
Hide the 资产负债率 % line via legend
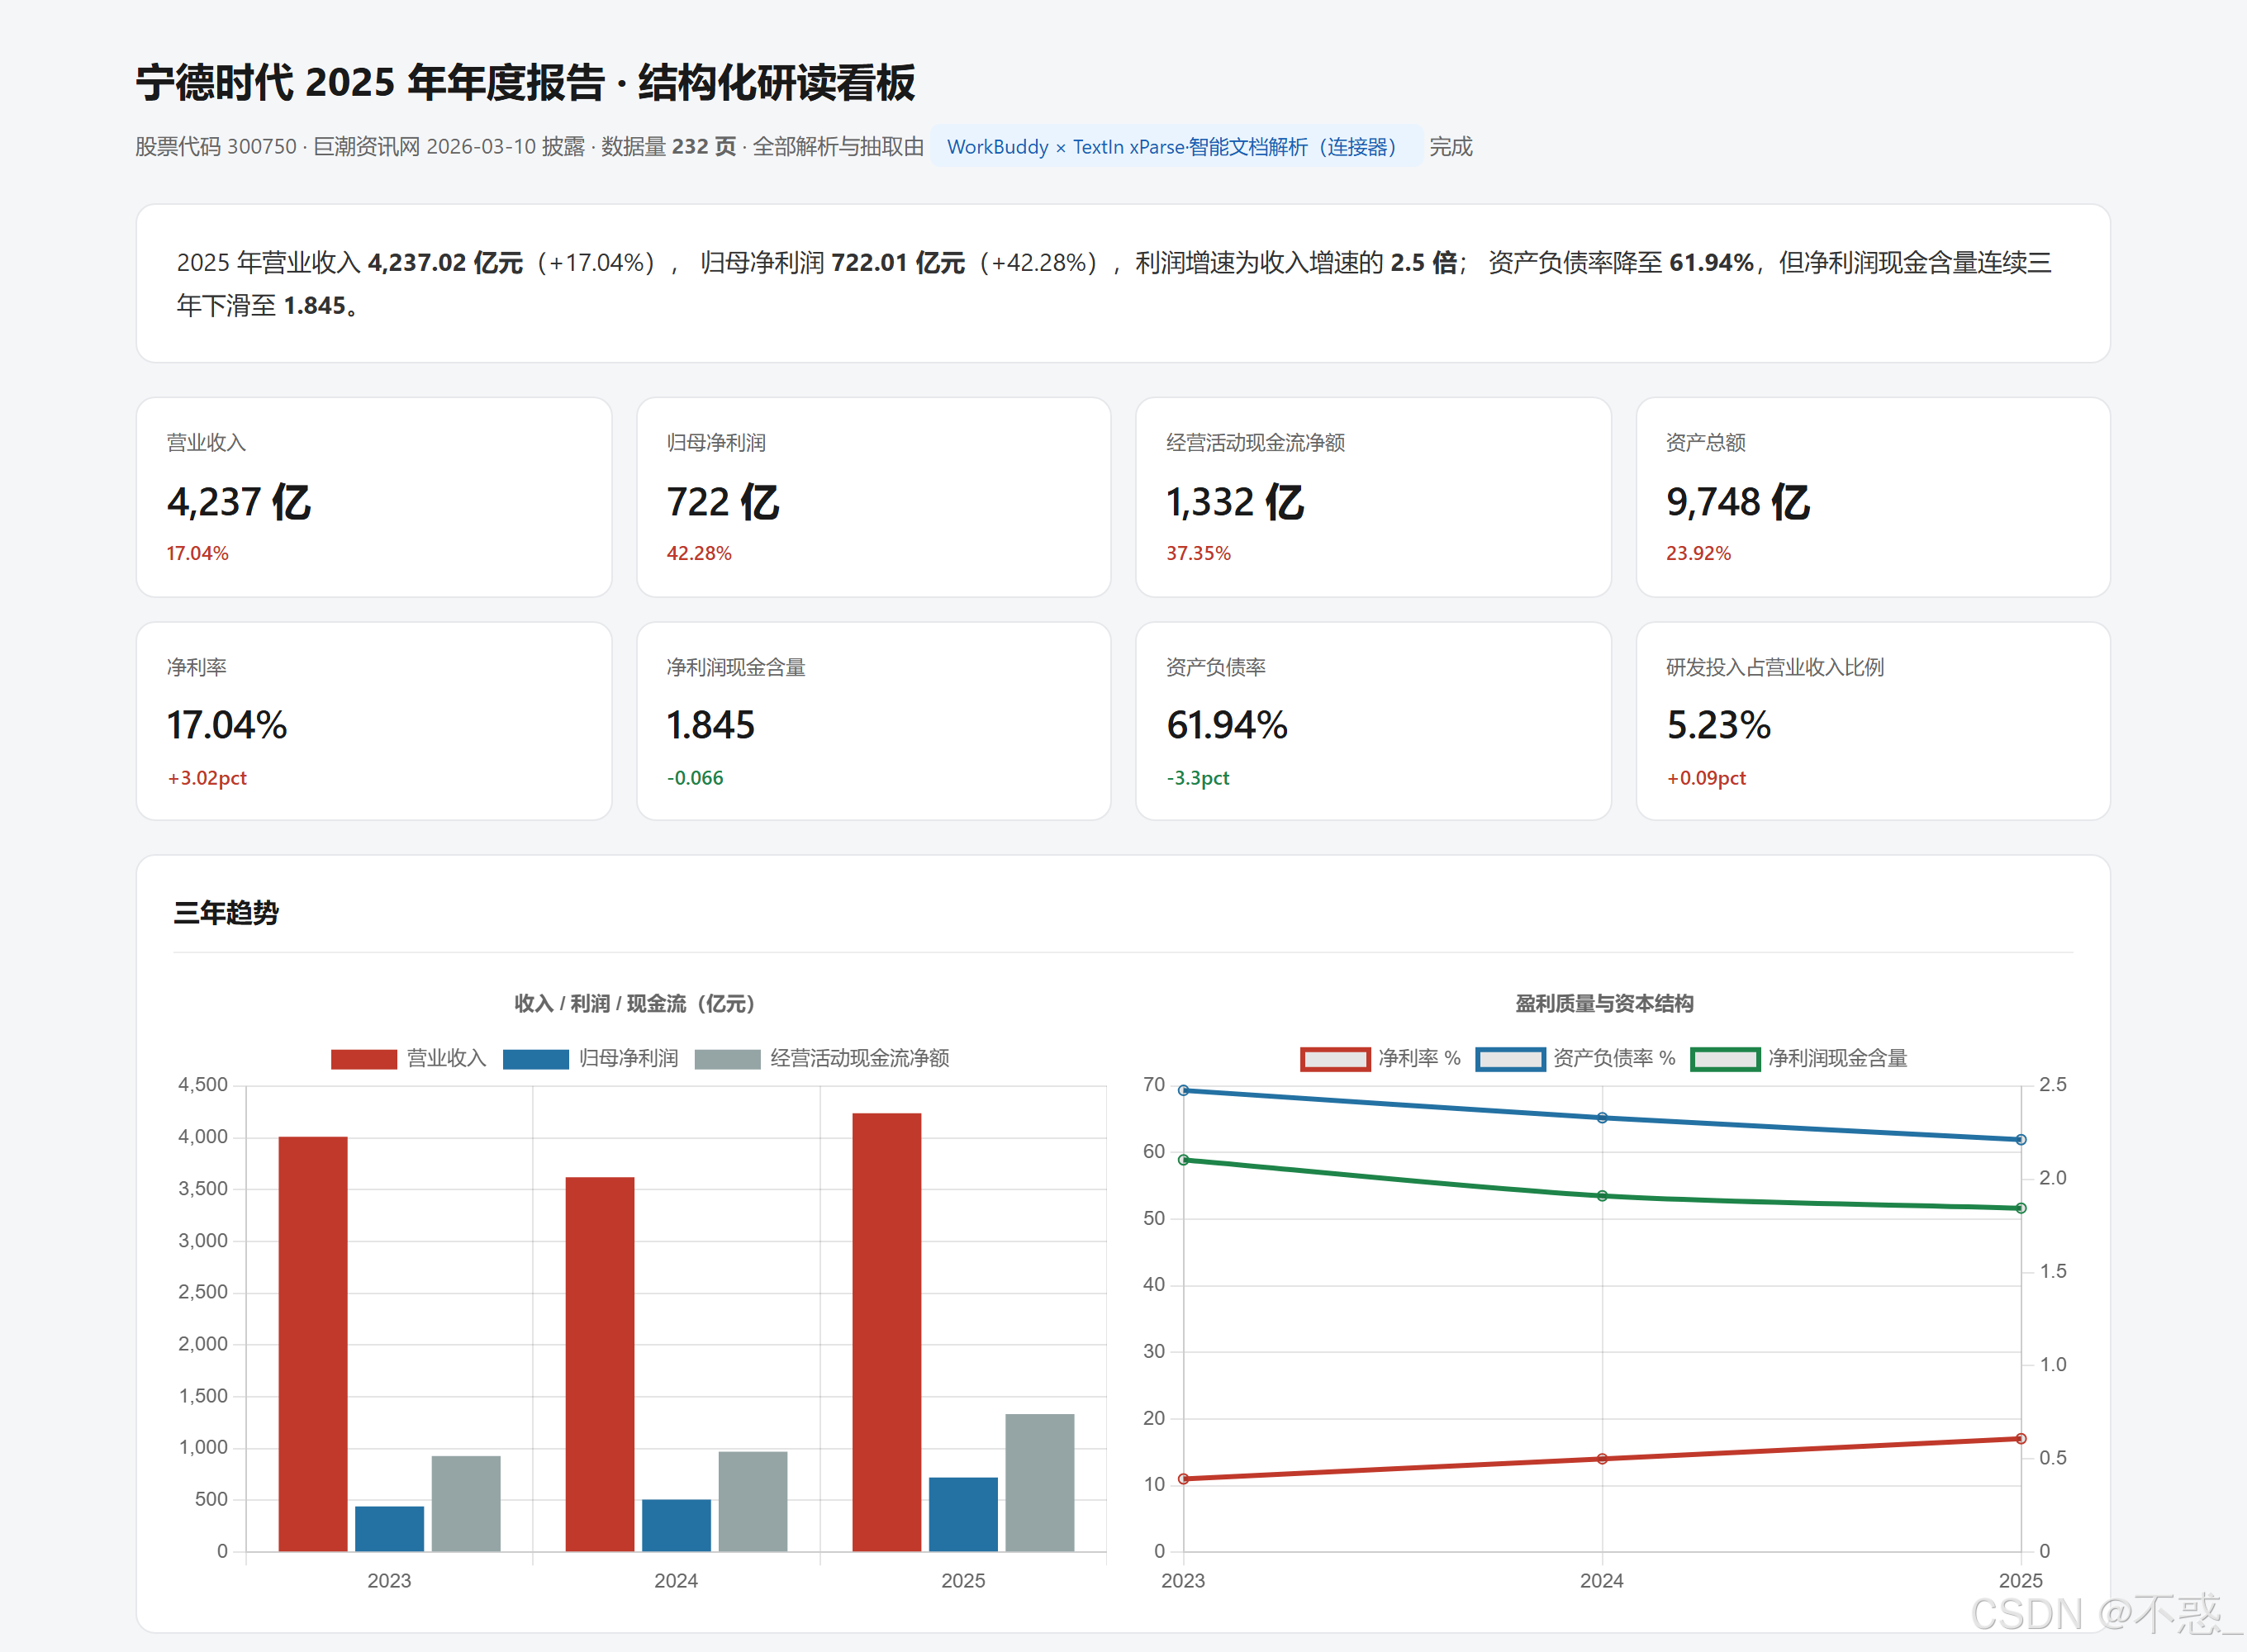click(x=1510, y=1059)
